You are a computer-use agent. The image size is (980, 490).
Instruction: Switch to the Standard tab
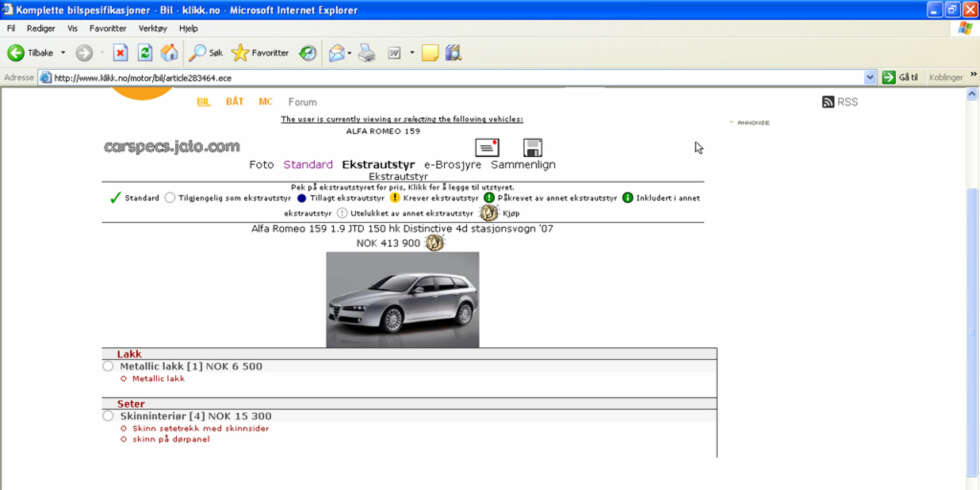click(308, 164)
